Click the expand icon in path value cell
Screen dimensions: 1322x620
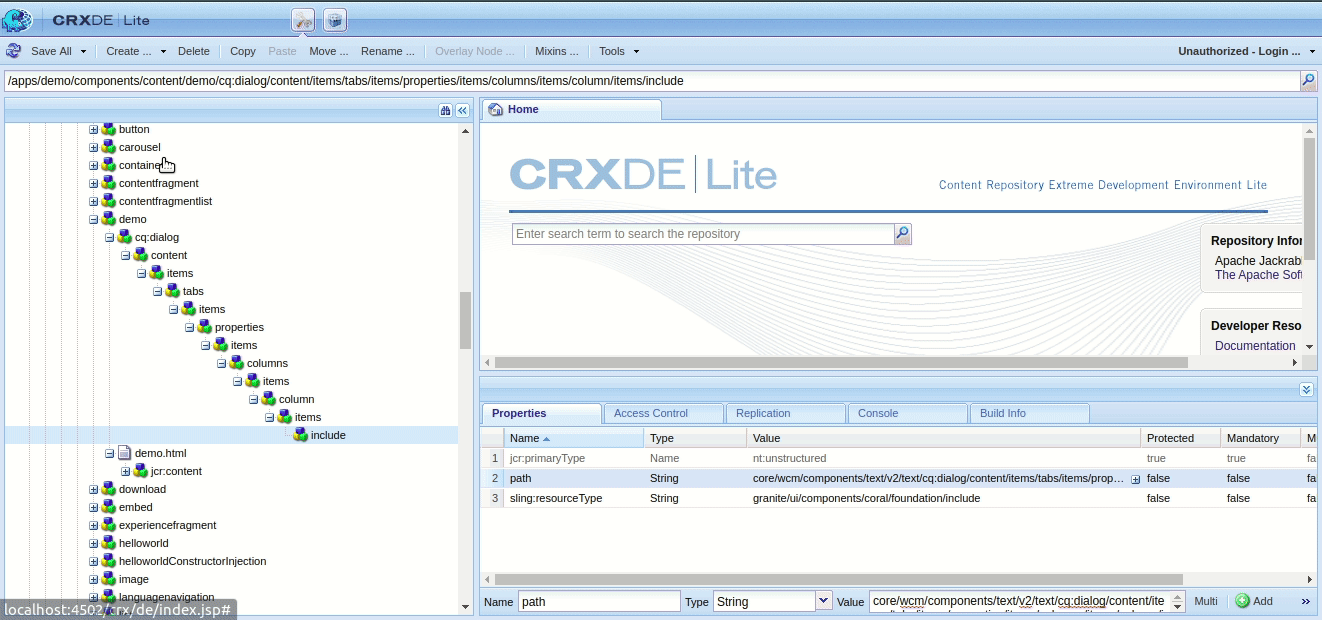point(1135,479)
